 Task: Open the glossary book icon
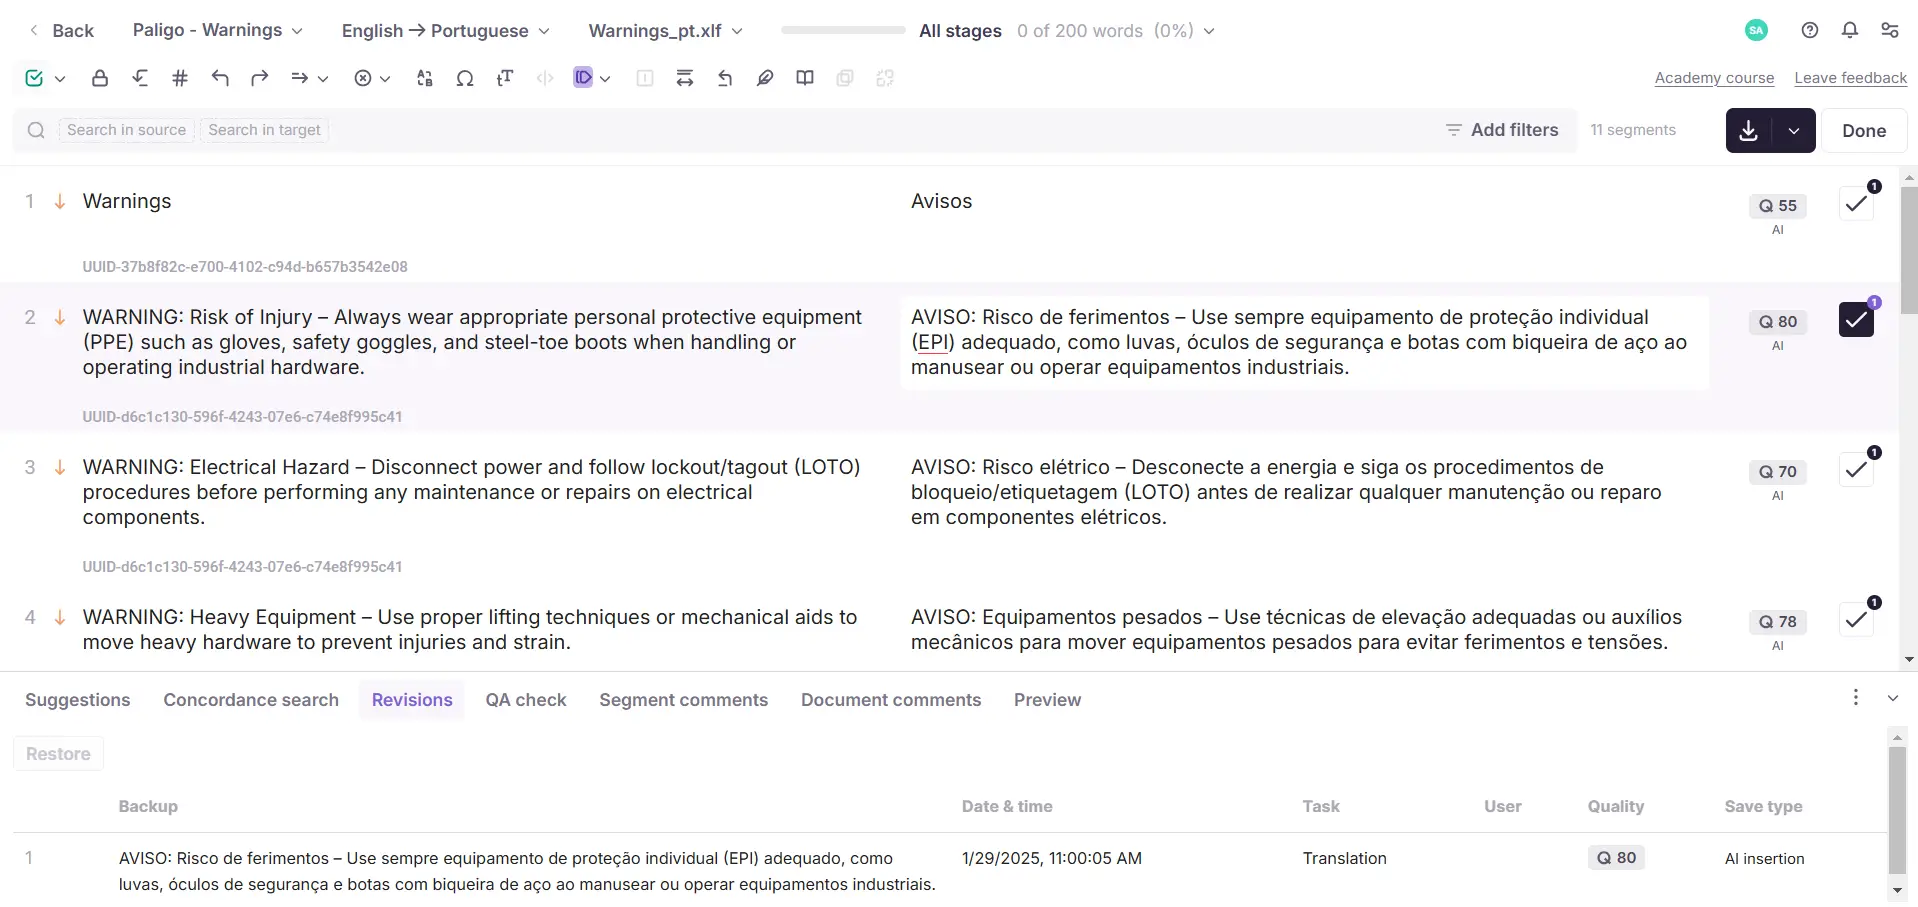(x=805, y=78)
